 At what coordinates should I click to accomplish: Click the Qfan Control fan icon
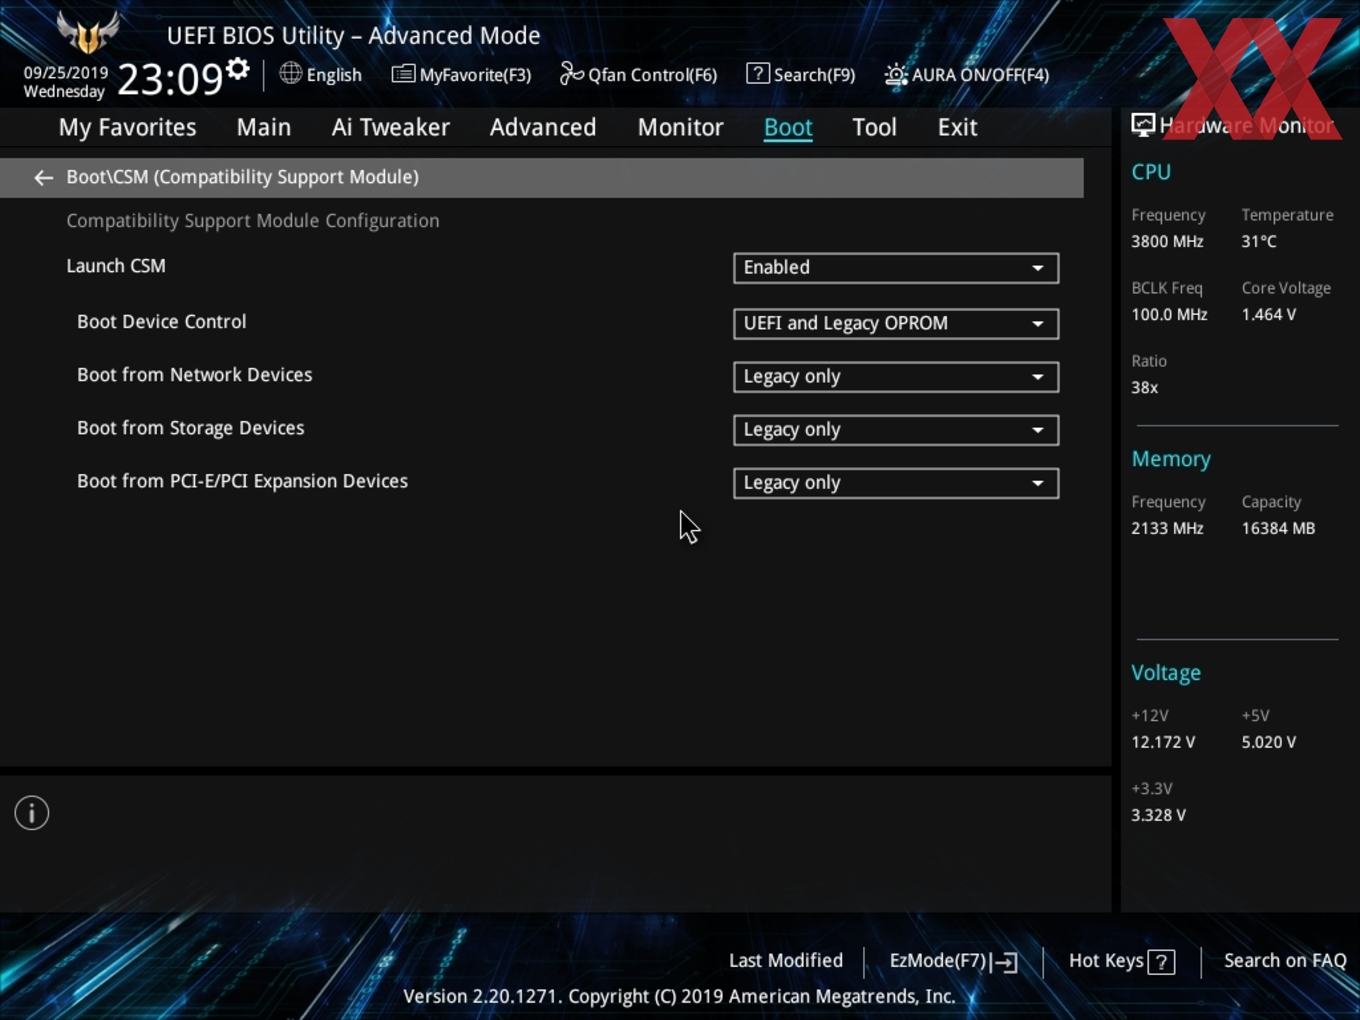[571, 74]
